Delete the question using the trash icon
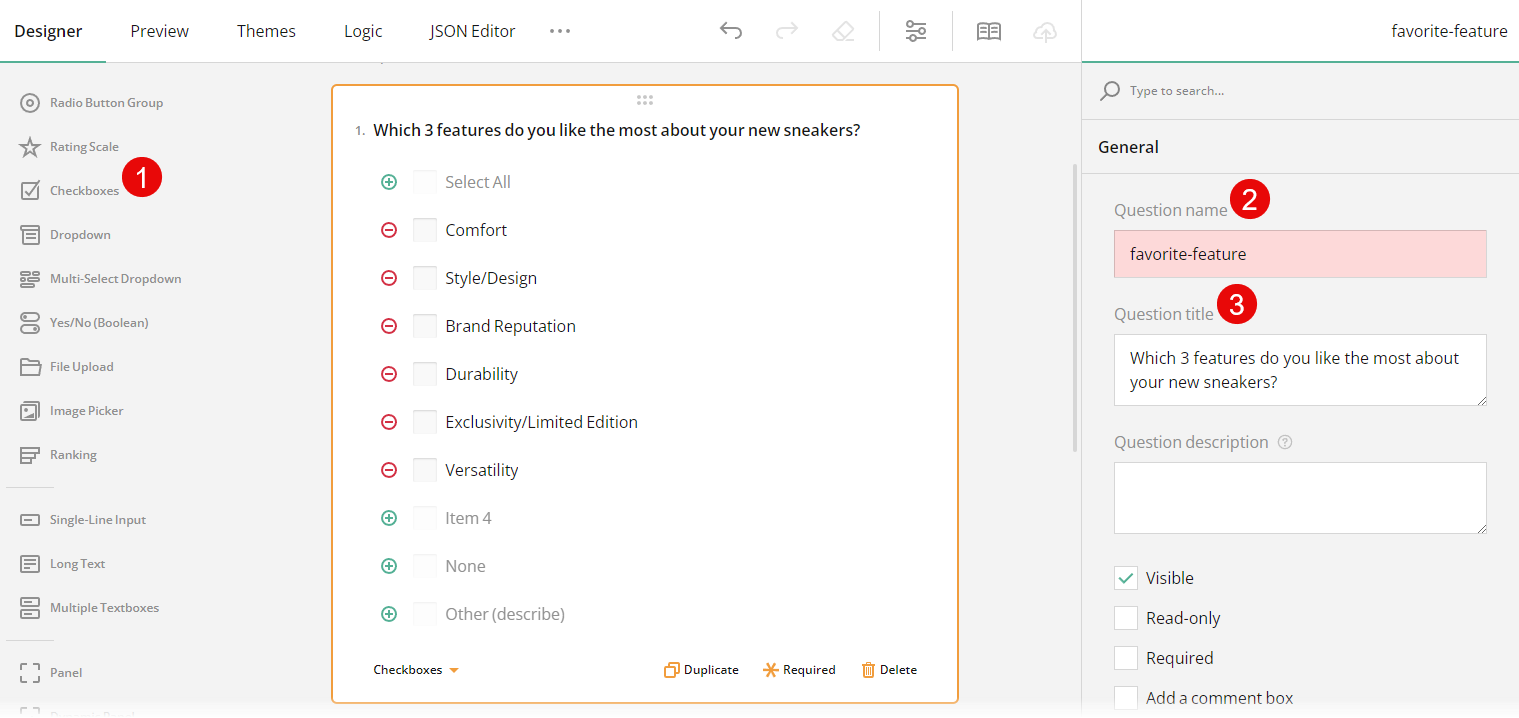 (888, 669)
